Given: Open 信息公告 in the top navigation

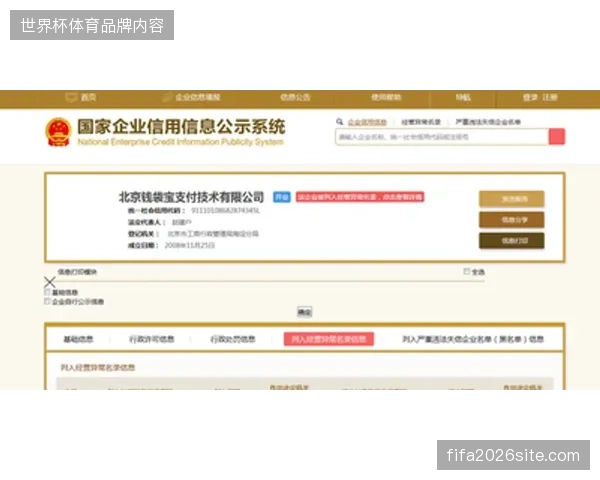Looking at the screenshot, I should tap(295, 97).
